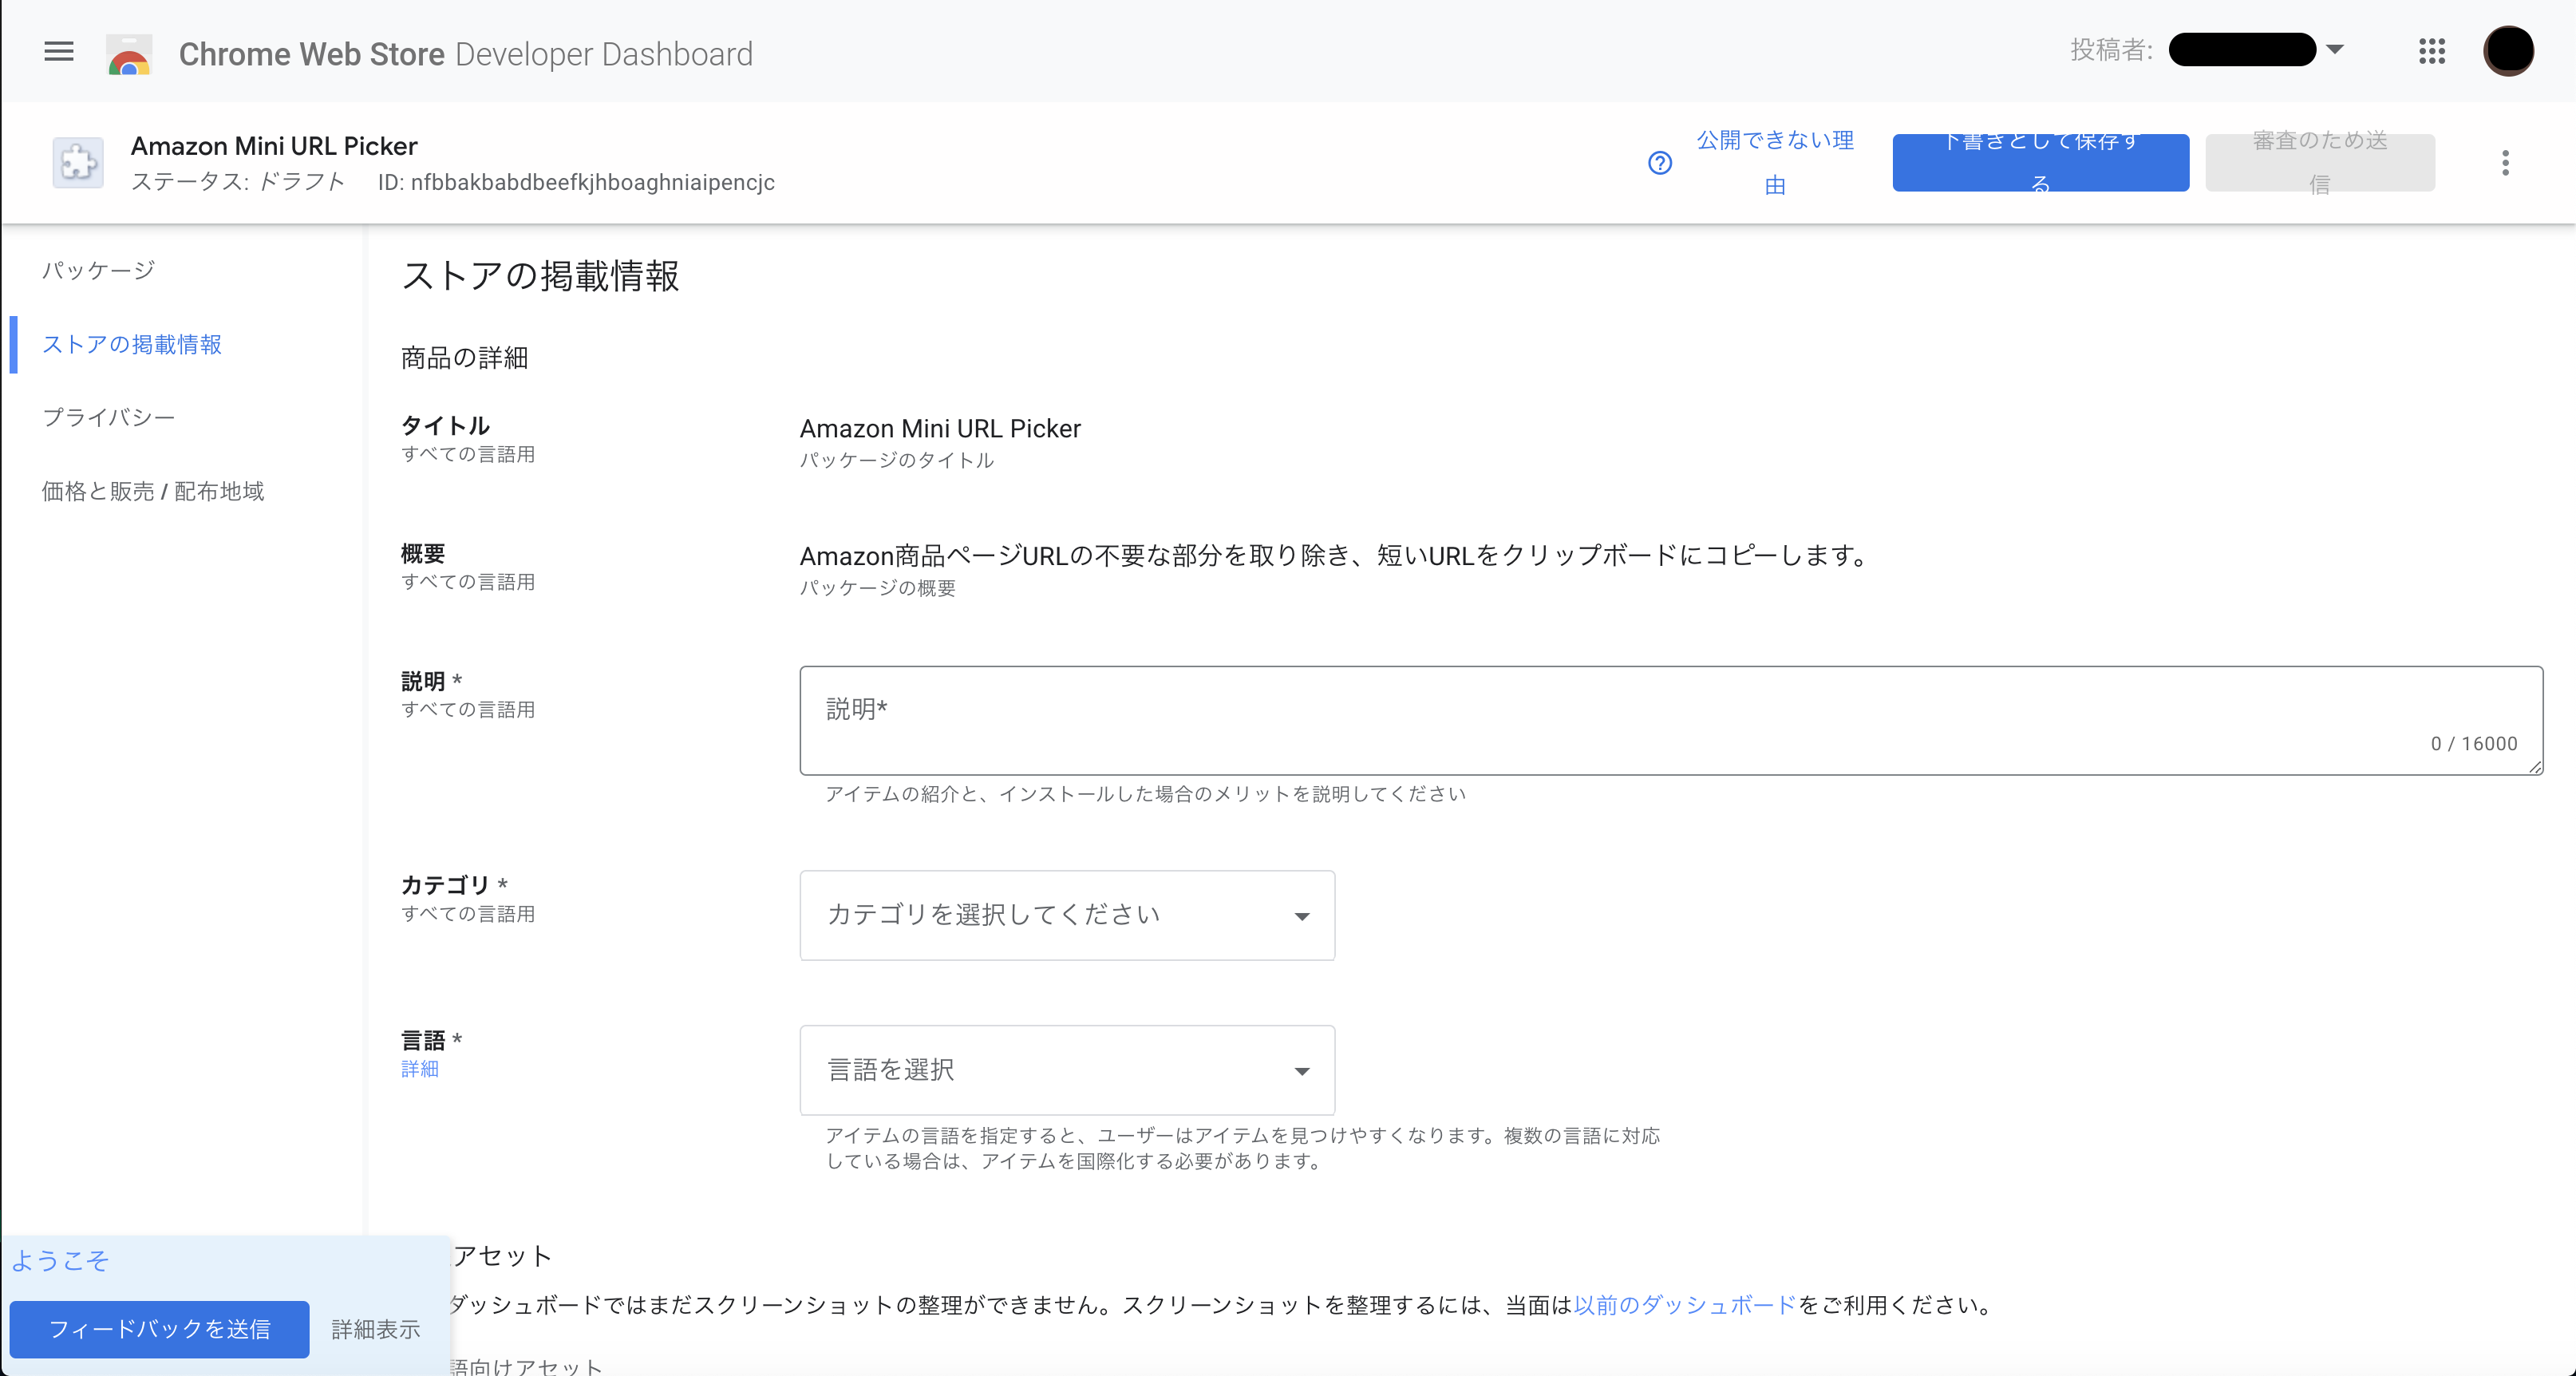Go to the パッケージ section
This screenshot has height=1376, width=2576.
tap(98, 270)
